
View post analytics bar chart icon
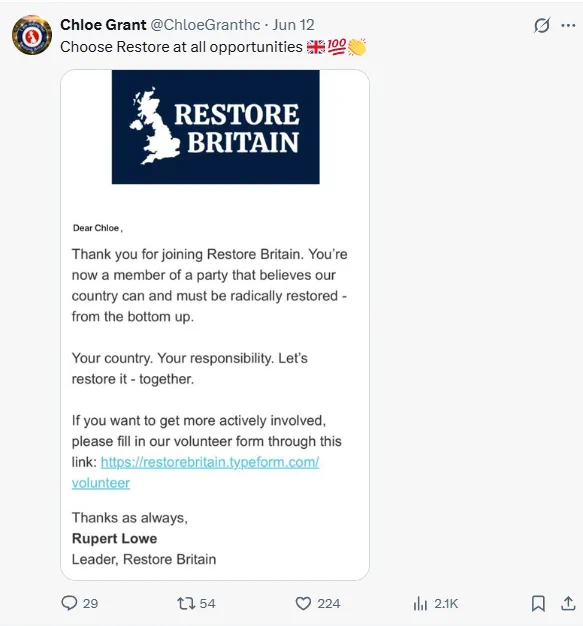[420, 603]
